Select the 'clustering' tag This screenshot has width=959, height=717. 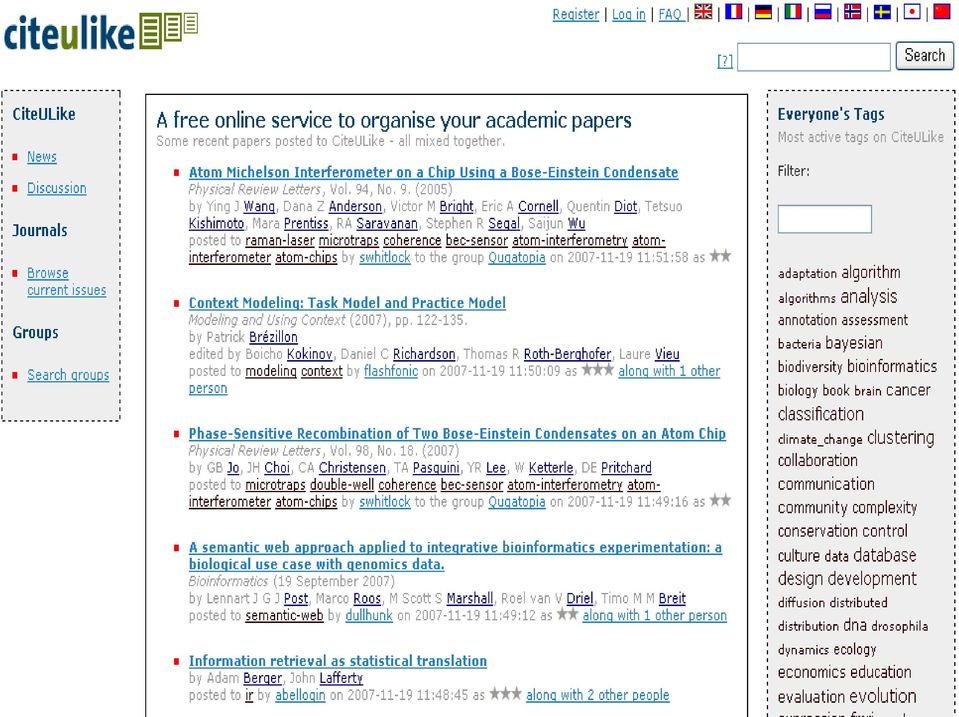tap(901, 438)
